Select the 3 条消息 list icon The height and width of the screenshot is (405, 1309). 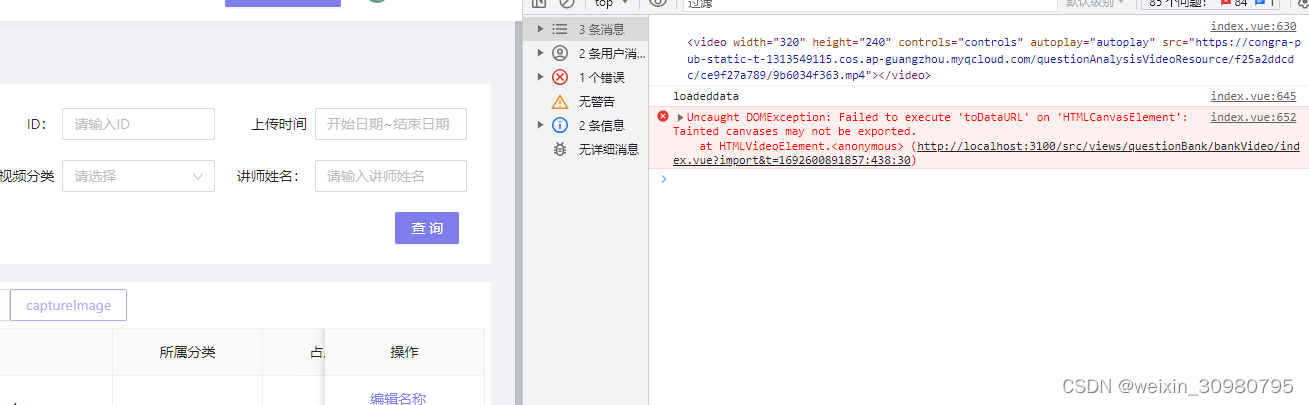[560, 29]
